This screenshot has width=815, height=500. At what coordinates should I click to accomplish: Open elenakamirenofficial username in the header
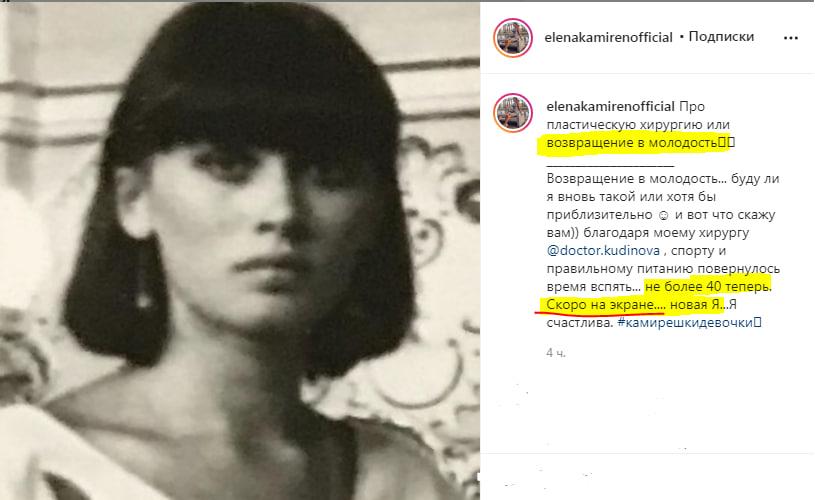click(608, 37)
